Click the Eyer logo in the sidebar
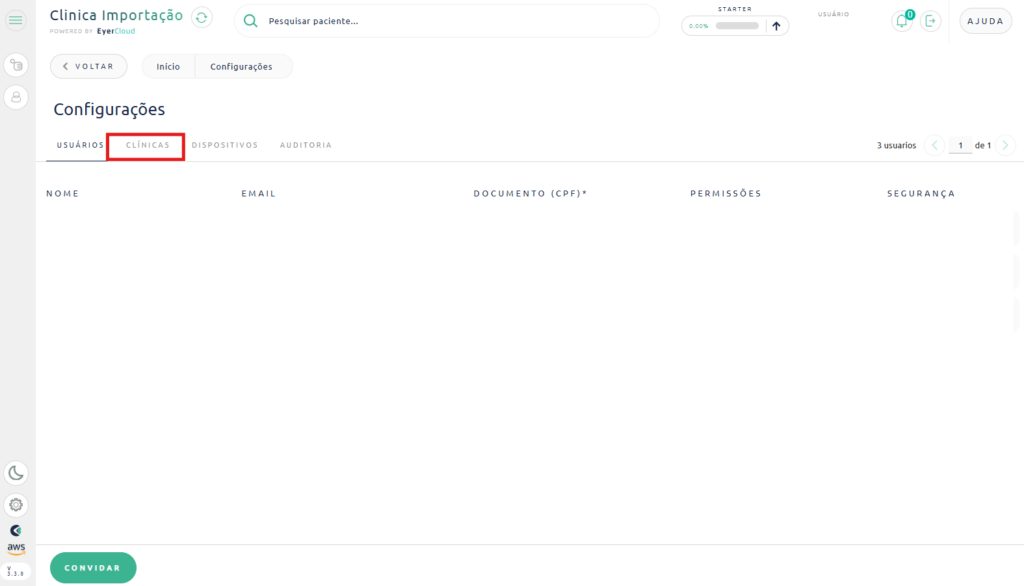The height and width of the screenshot is (586, 1024). tap(16, 530)
